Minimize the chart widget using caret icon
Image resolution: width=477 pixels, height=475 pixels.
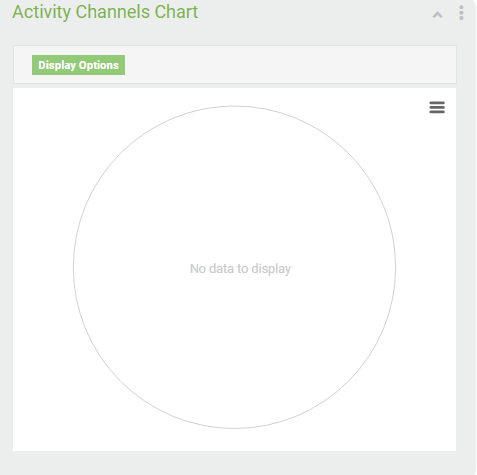pyautogui.click(x=438, y=15)
